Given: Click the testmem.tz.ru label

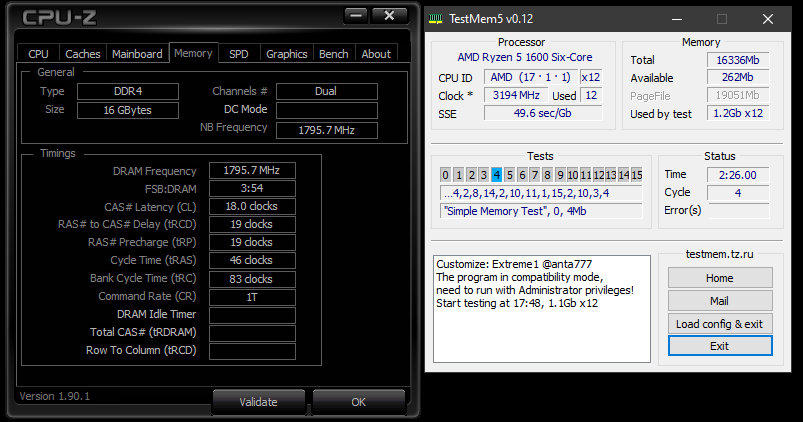Looking at the screenshot, I should tap(720, 254).
